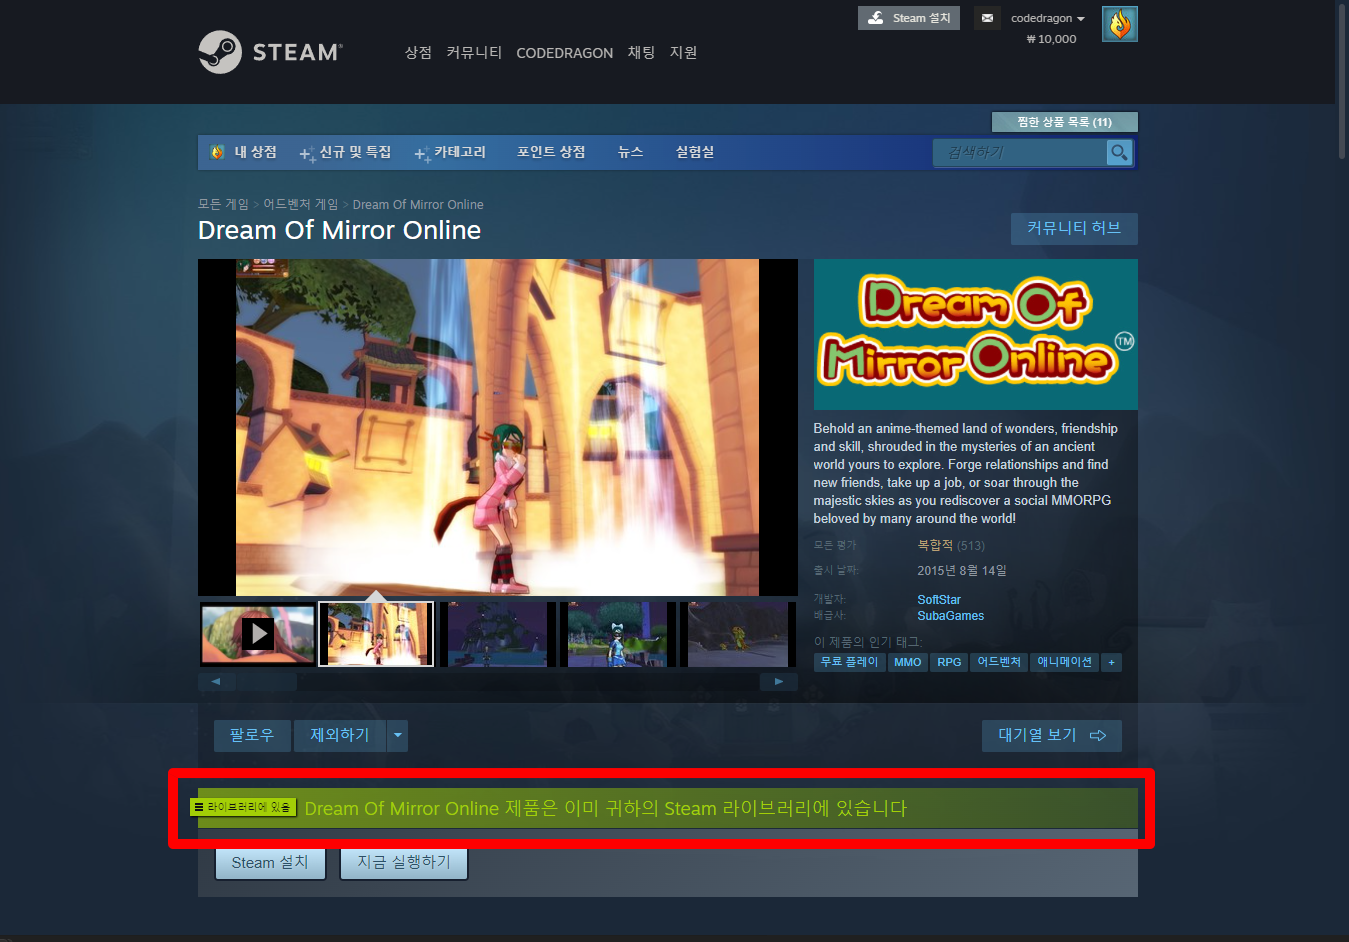Click the 복합적 (513) review summary
The image size is (1349, 942).
(951, 545)
